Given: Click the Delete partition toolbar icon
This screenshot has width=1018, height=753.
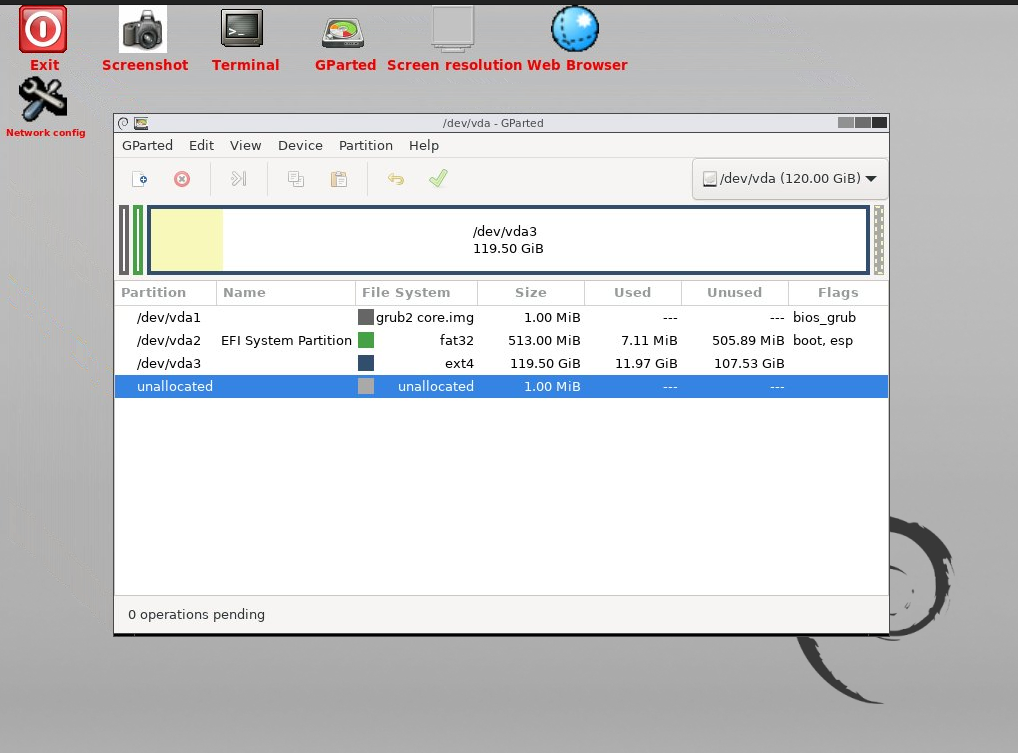Looking at the screenshot, I should point(182,179).
